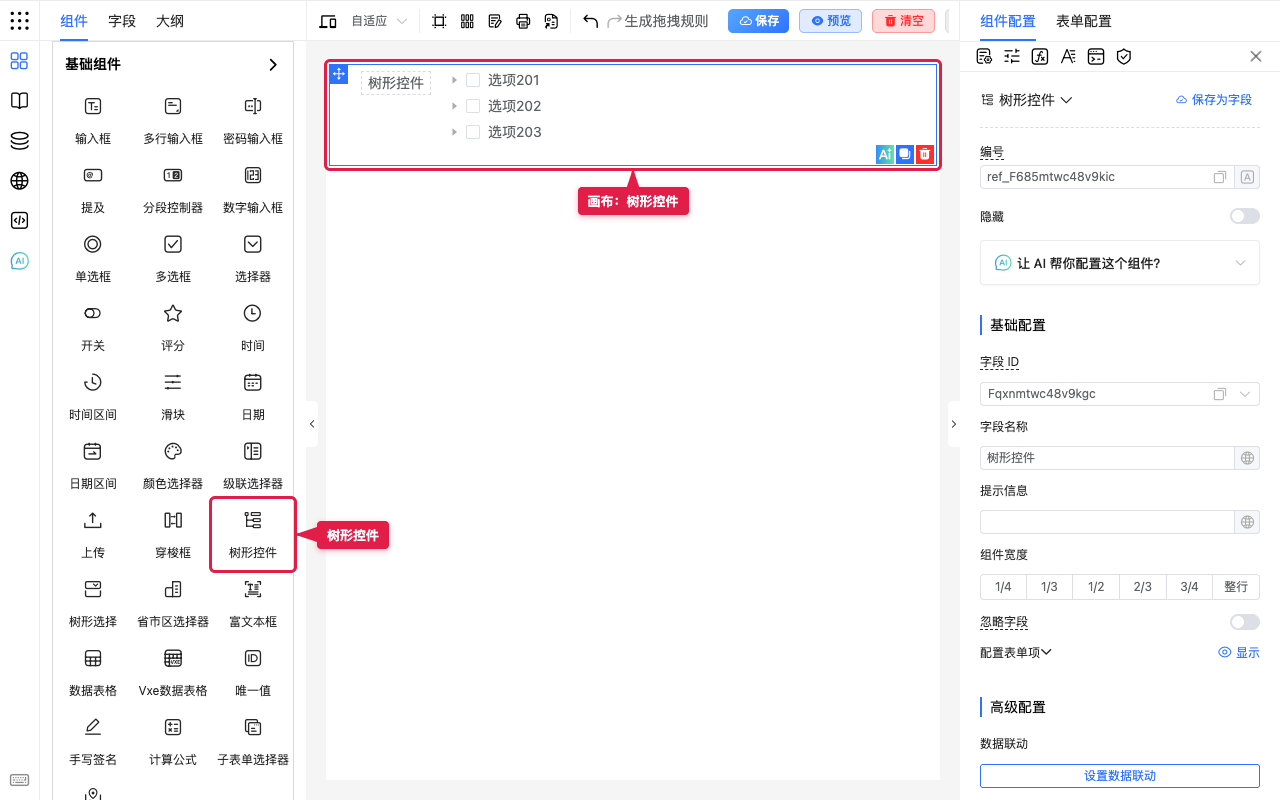Select the 上传 upload component
Viewport: 1280px width, 800px height.
pos(93,534)
